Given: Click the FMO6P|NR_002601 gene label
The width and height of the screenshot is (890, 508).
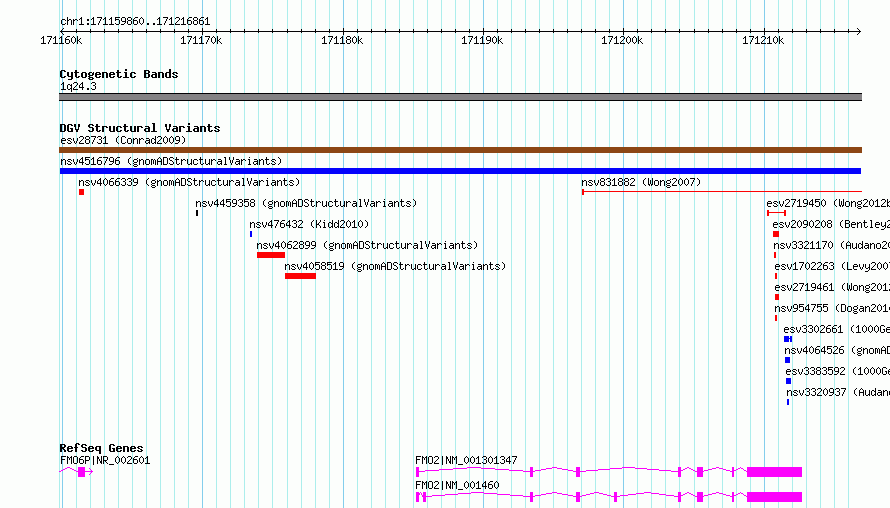Looking at the screenshot, I should (x=105, y=460).
